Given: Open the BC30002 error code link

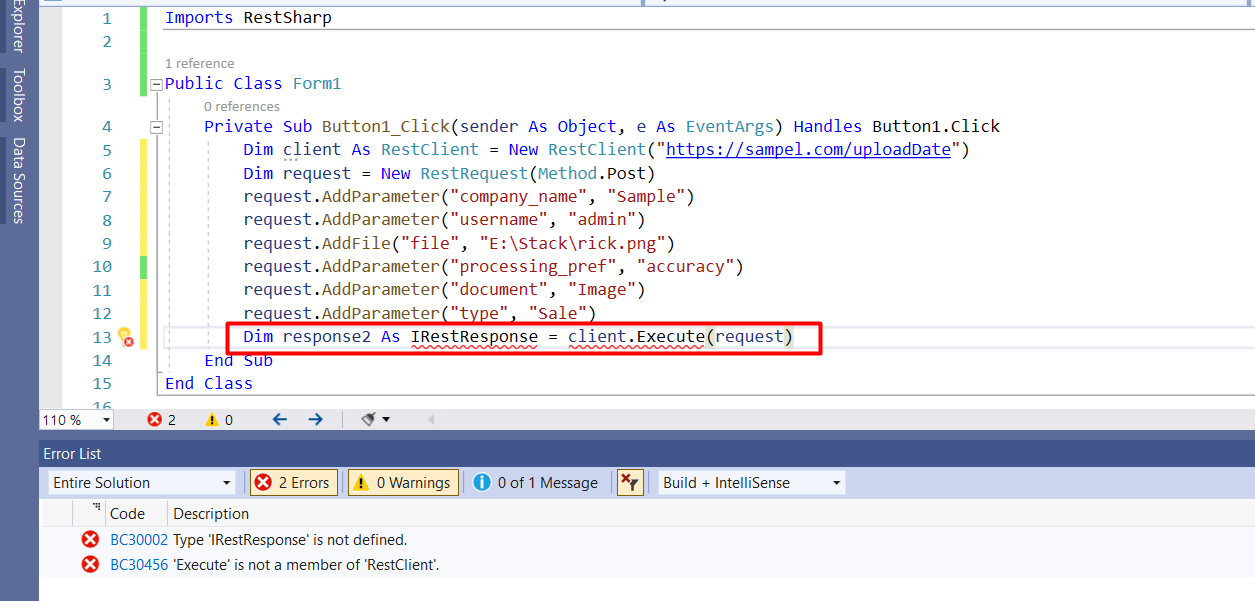Looking at the screenshot, I should click(139, 540).
